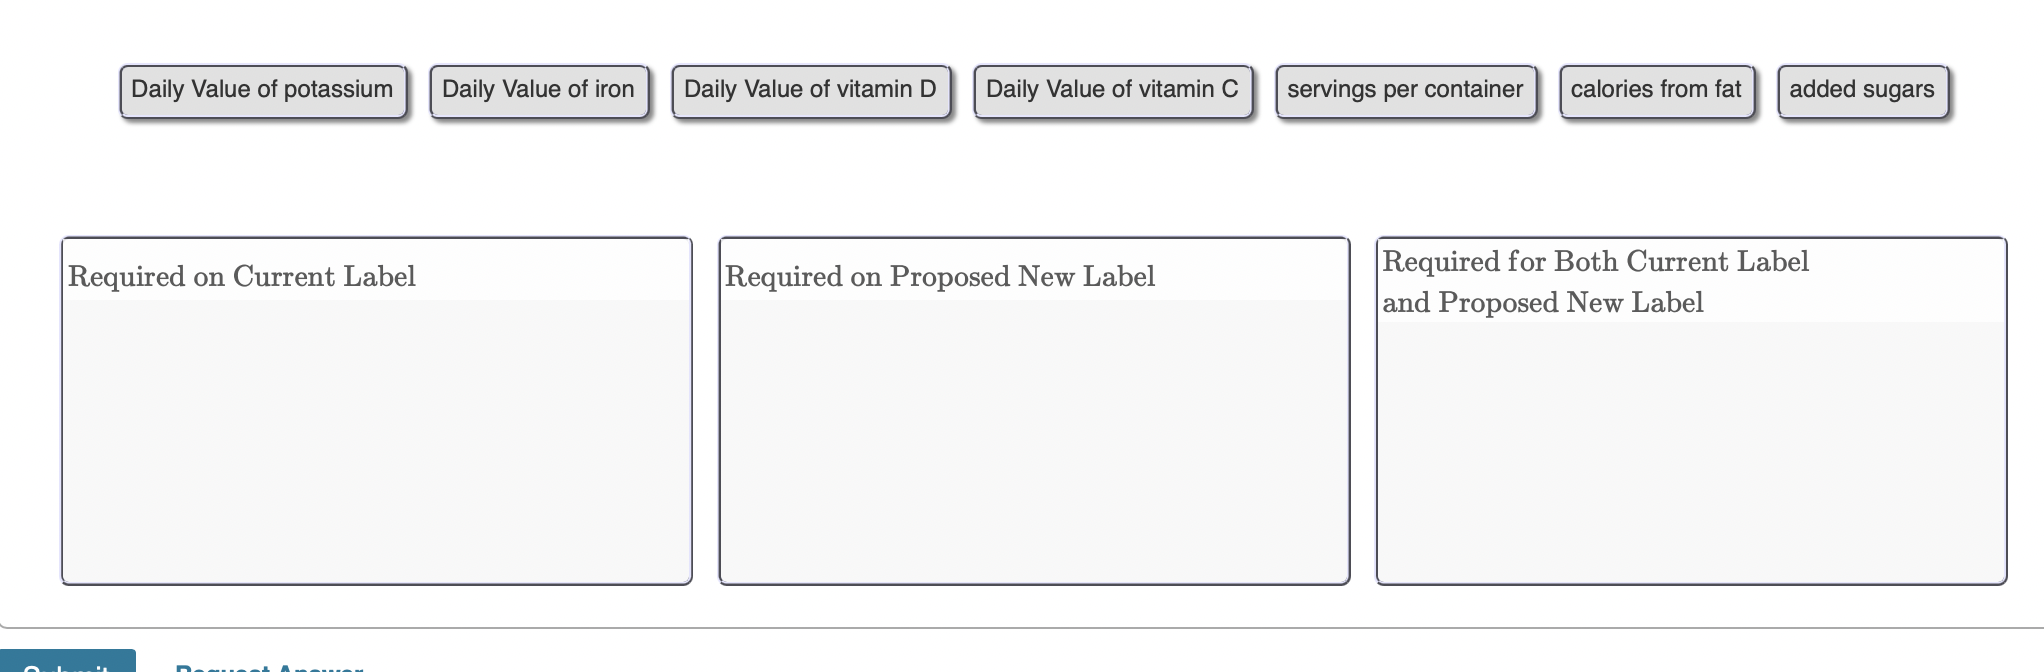Select the Daily Value of vitamin C item
This screenshot has width=2044, height=672.
pyautogui.click(x=1113, y=91)
